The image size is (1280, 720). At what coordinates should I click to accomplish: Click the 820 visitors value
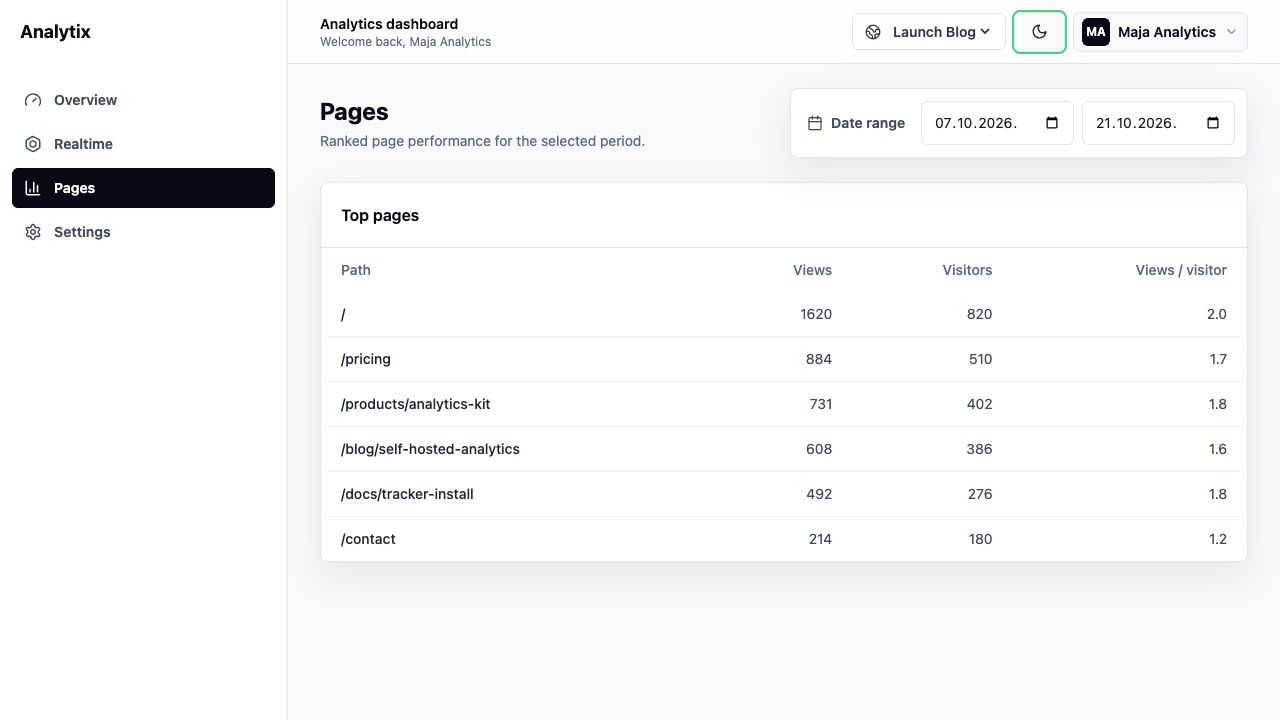click(x=980, y=314)
